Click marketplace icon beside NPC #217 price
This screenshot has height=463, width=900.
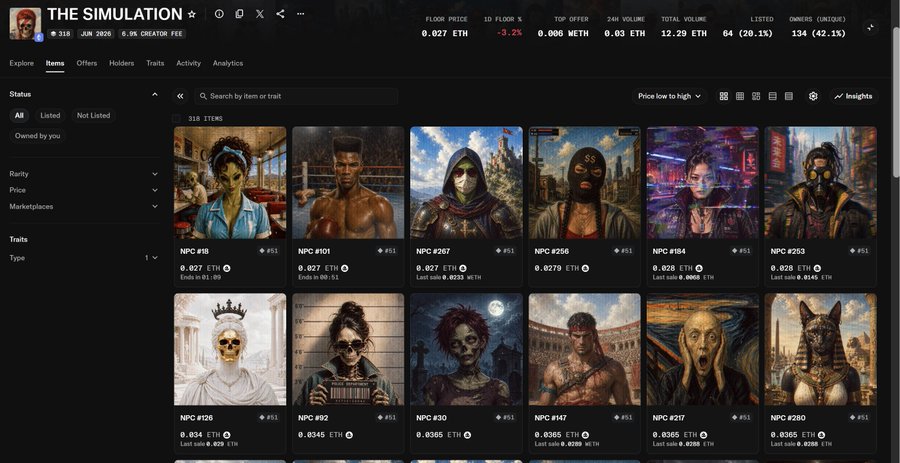(x=704, y=435)
